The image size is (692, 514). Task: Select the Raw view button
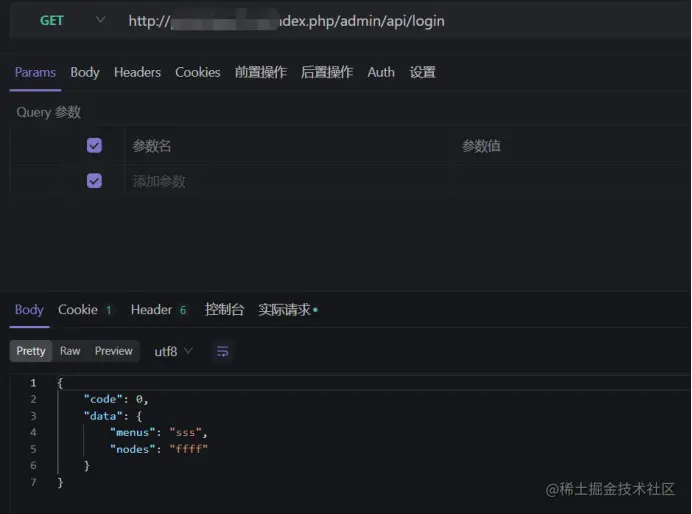pyautogui.click(x=70, y=351)
